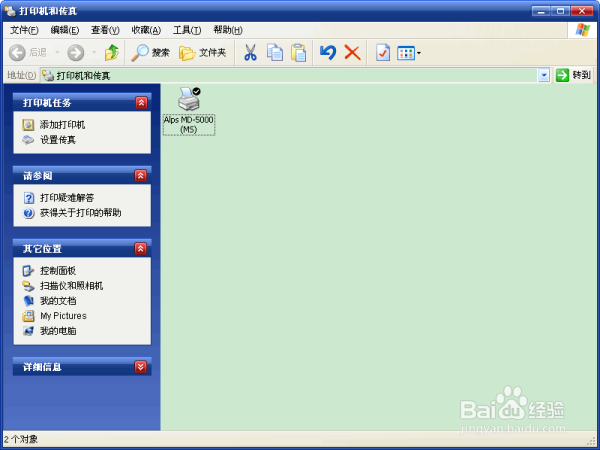
Task: Click the 打印机任务 panel header title
Action: click(x=47, y=103)
